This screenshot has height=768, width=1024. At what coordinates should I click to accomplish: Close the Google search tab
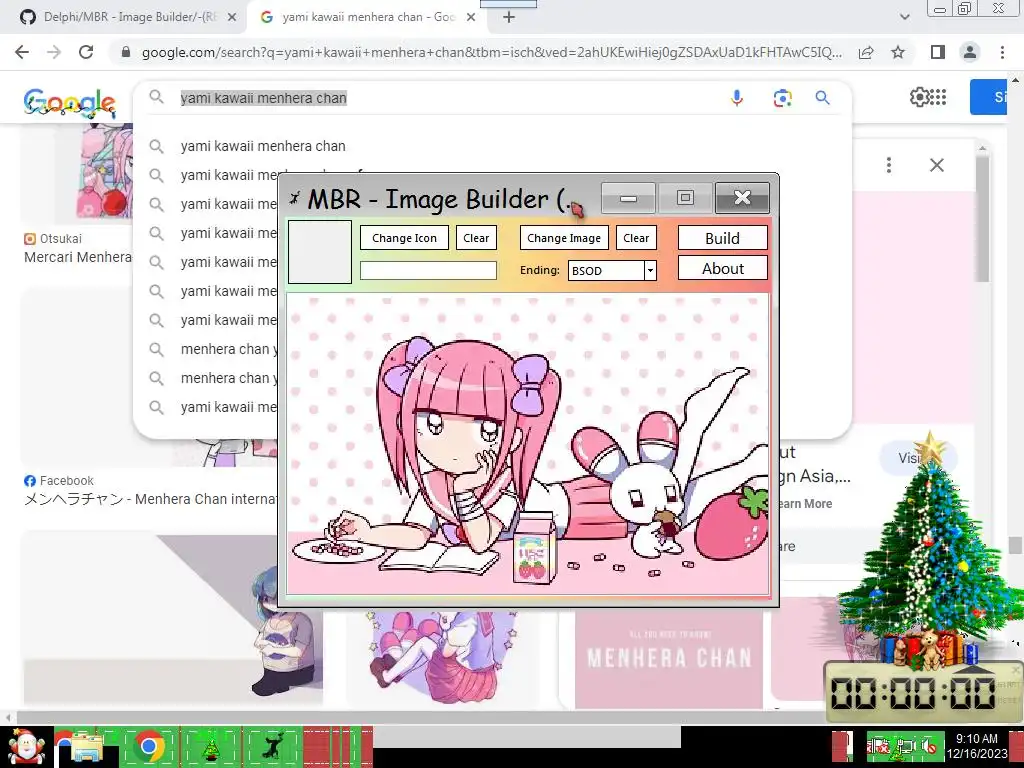[471, 18]
